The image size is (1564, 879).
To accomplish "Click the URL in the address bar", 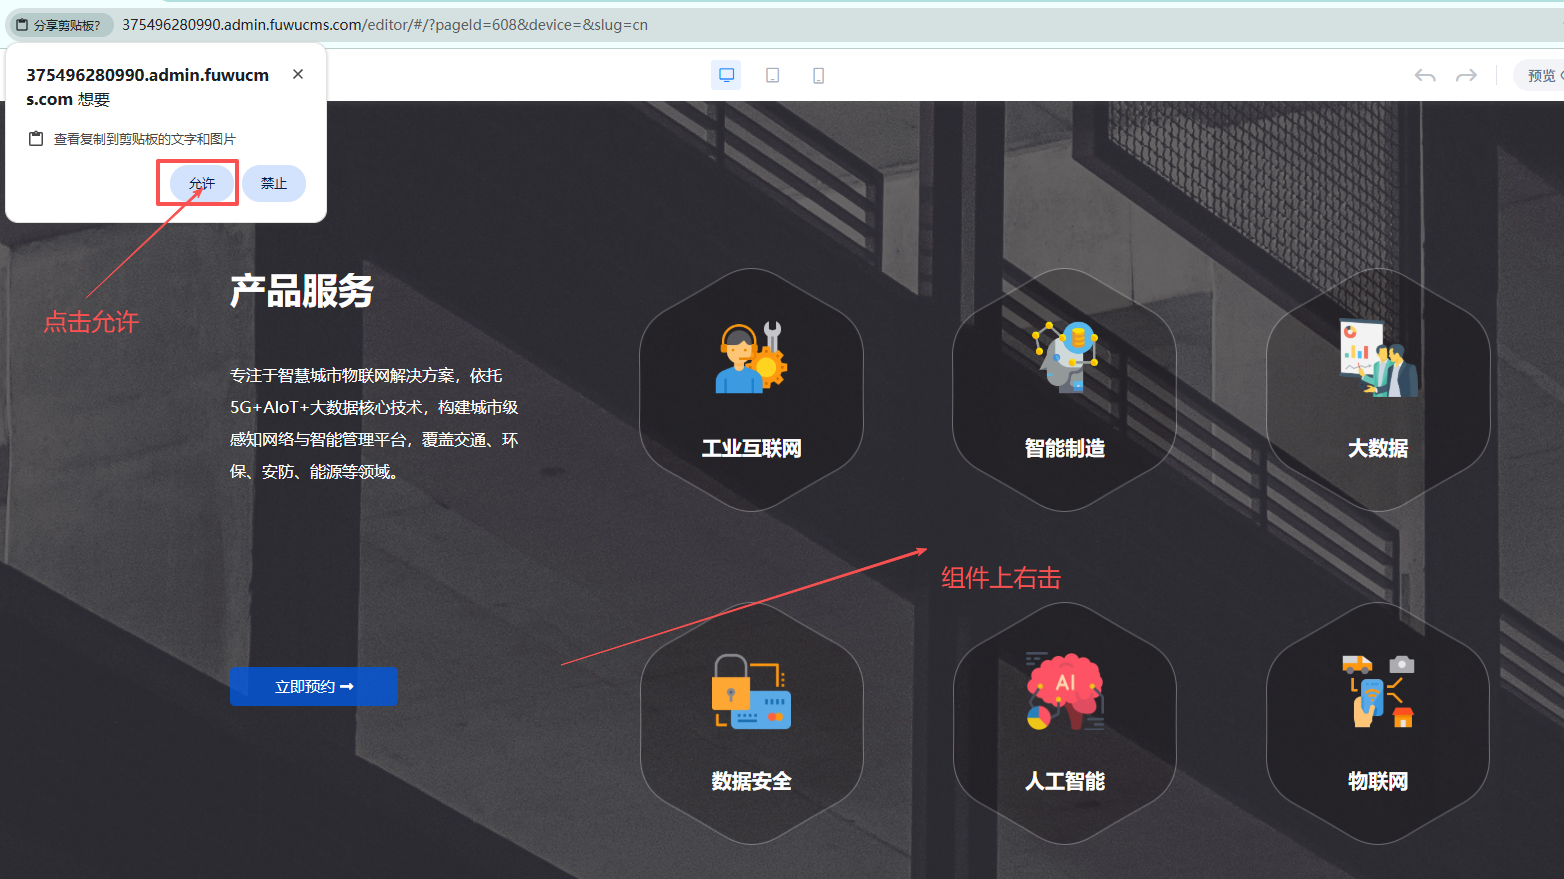I will tap(385, 25).
